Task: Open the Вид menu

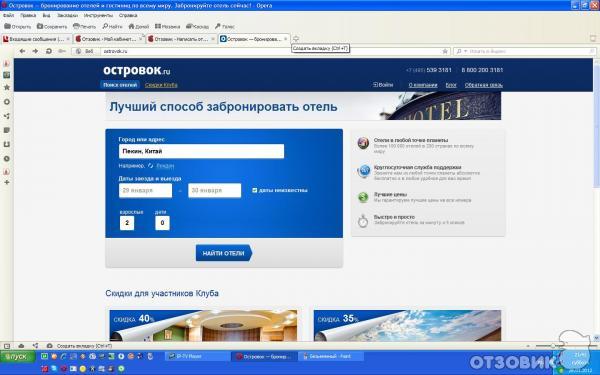Action: [46, 15]
